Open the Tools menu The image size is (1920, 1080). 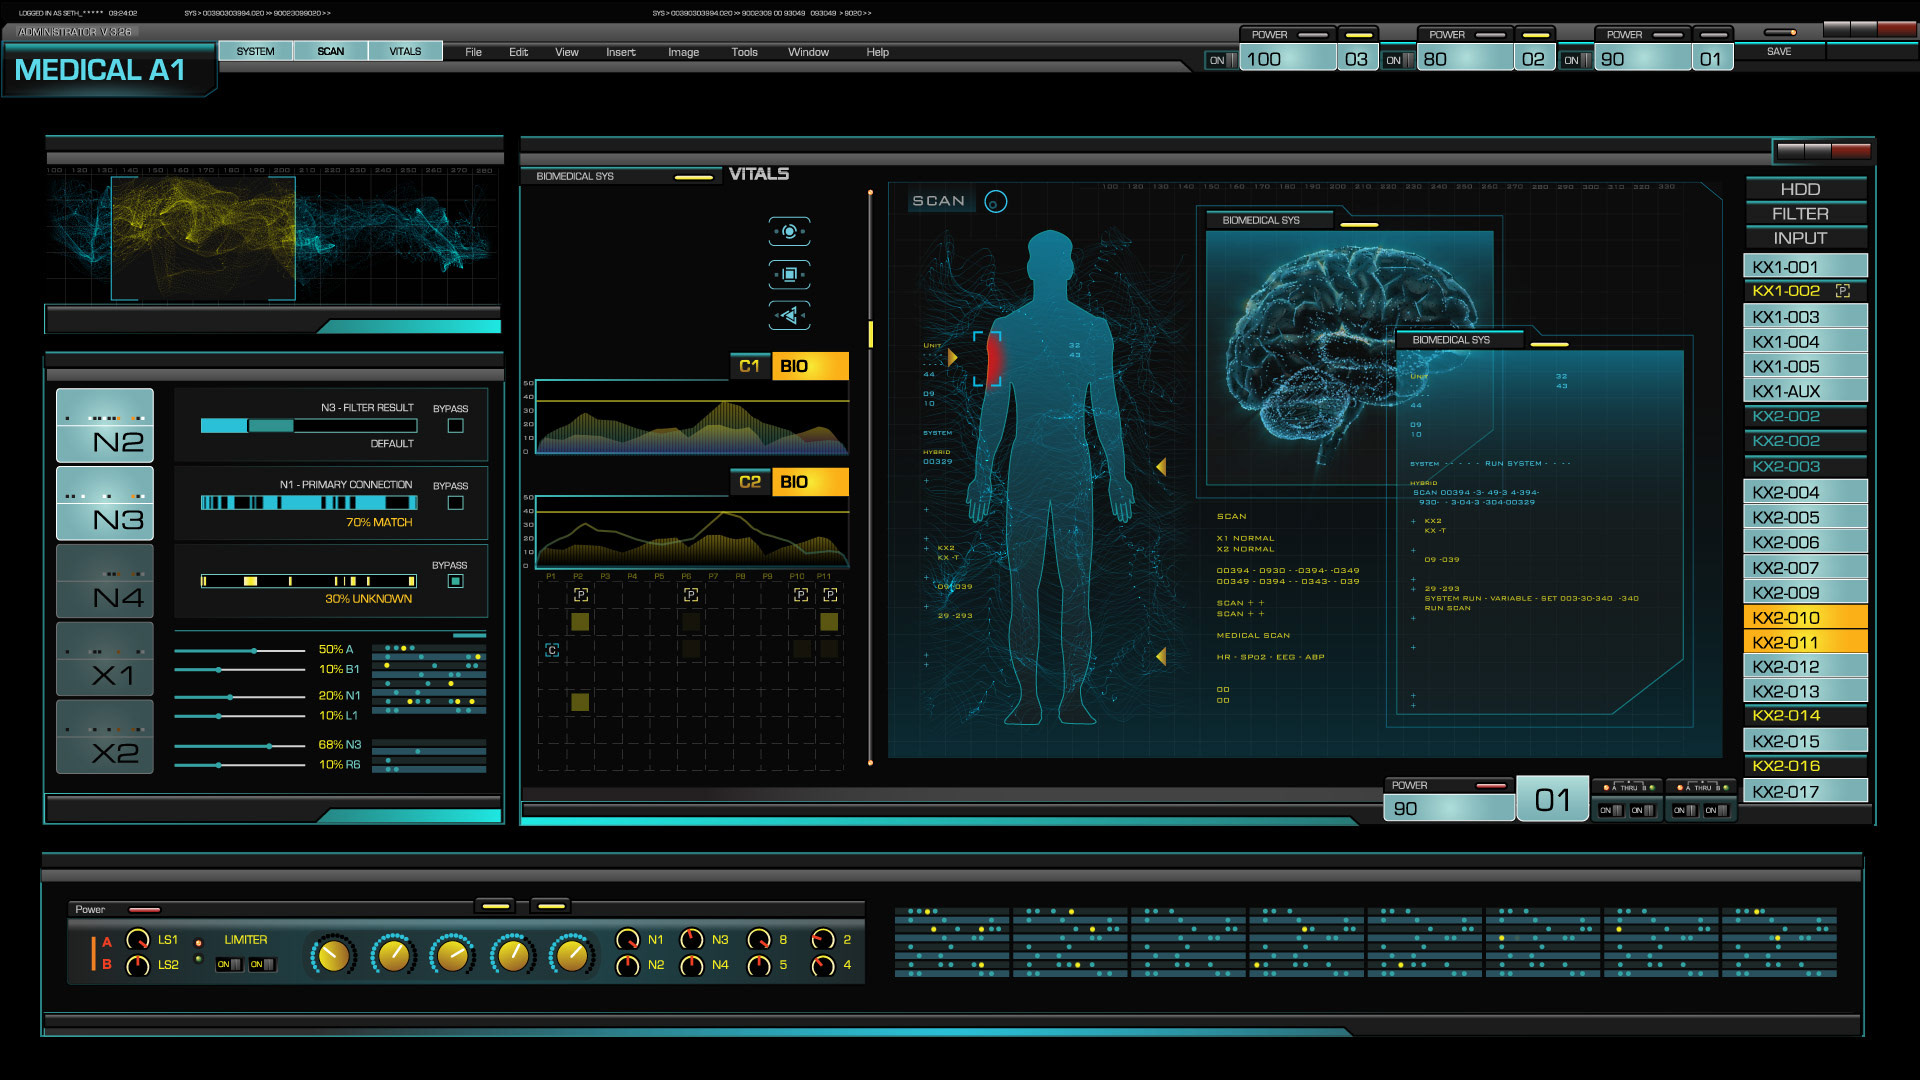point(744,52)
